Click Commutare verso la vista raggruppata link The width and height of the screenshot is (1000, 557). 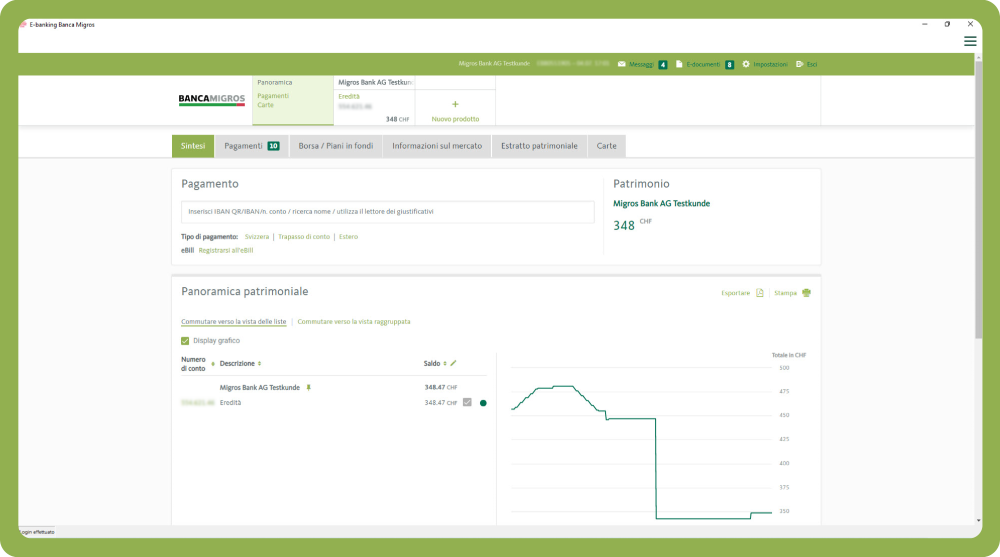(x=354, y=322)
